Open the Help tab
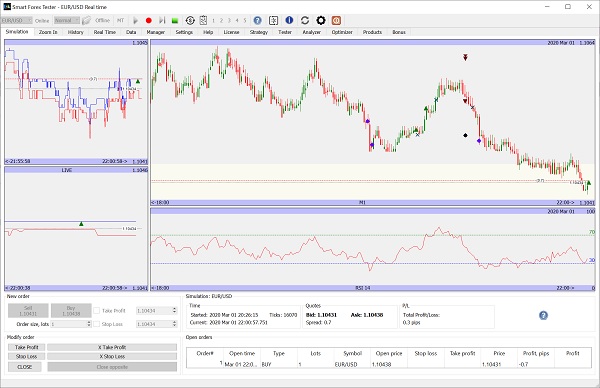 [208, 32]
